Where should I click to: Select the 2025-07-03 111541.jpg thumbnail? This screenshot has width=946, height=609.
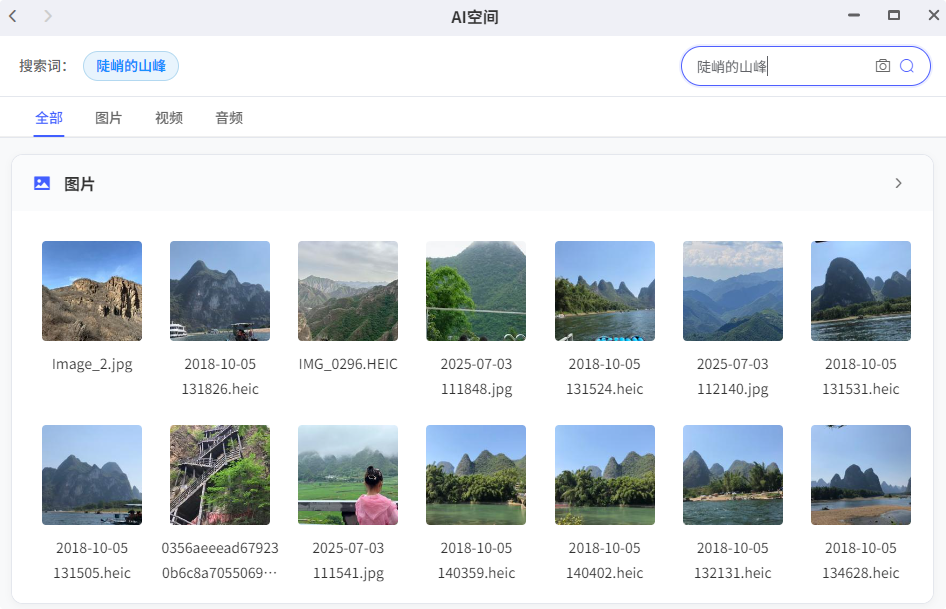coord(348,475)
